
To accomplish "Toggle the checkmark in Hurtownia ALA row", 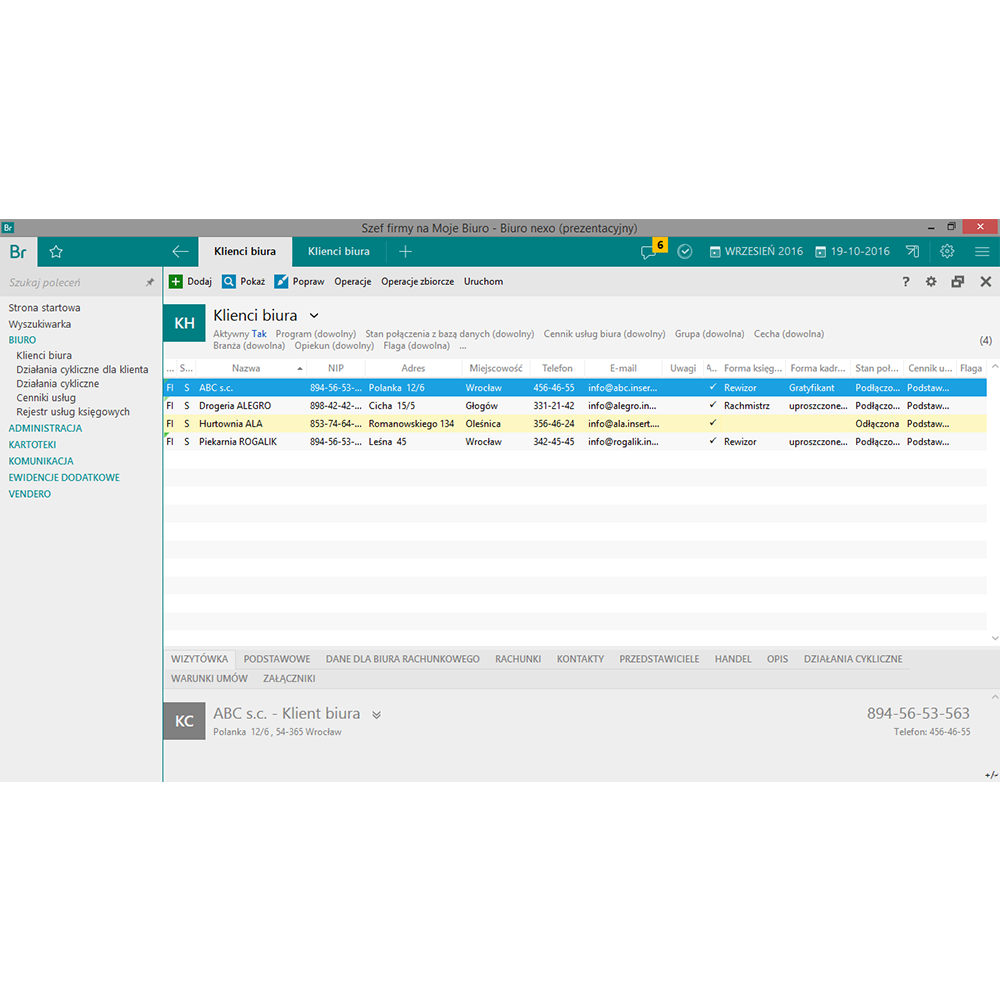I will coord(712,423).
